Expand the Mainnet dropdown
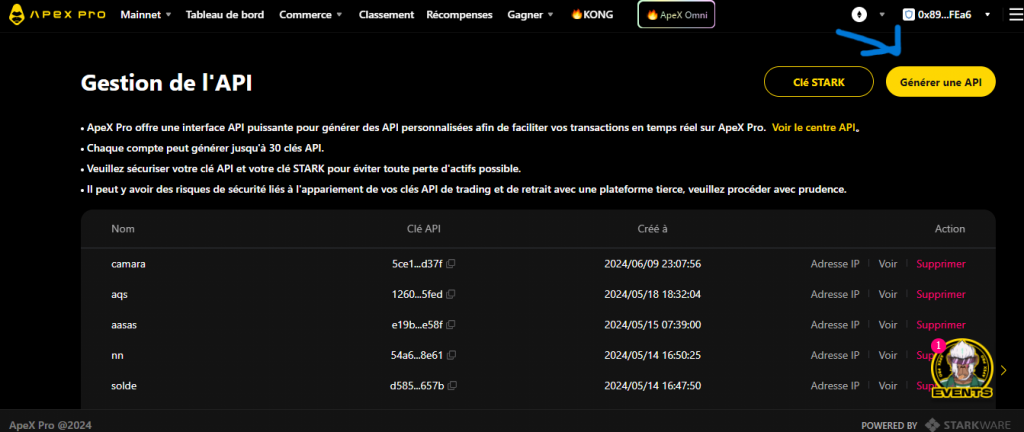The height and width of the screenshot is (432, 1024). click(x=146, y=15)
